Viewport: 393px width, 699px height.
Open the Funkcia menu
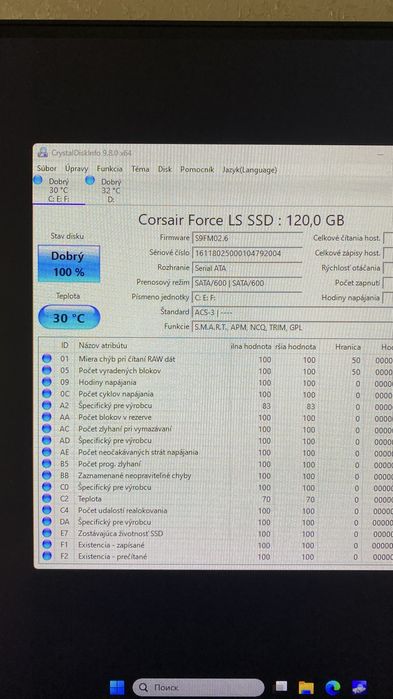point(110,169)
